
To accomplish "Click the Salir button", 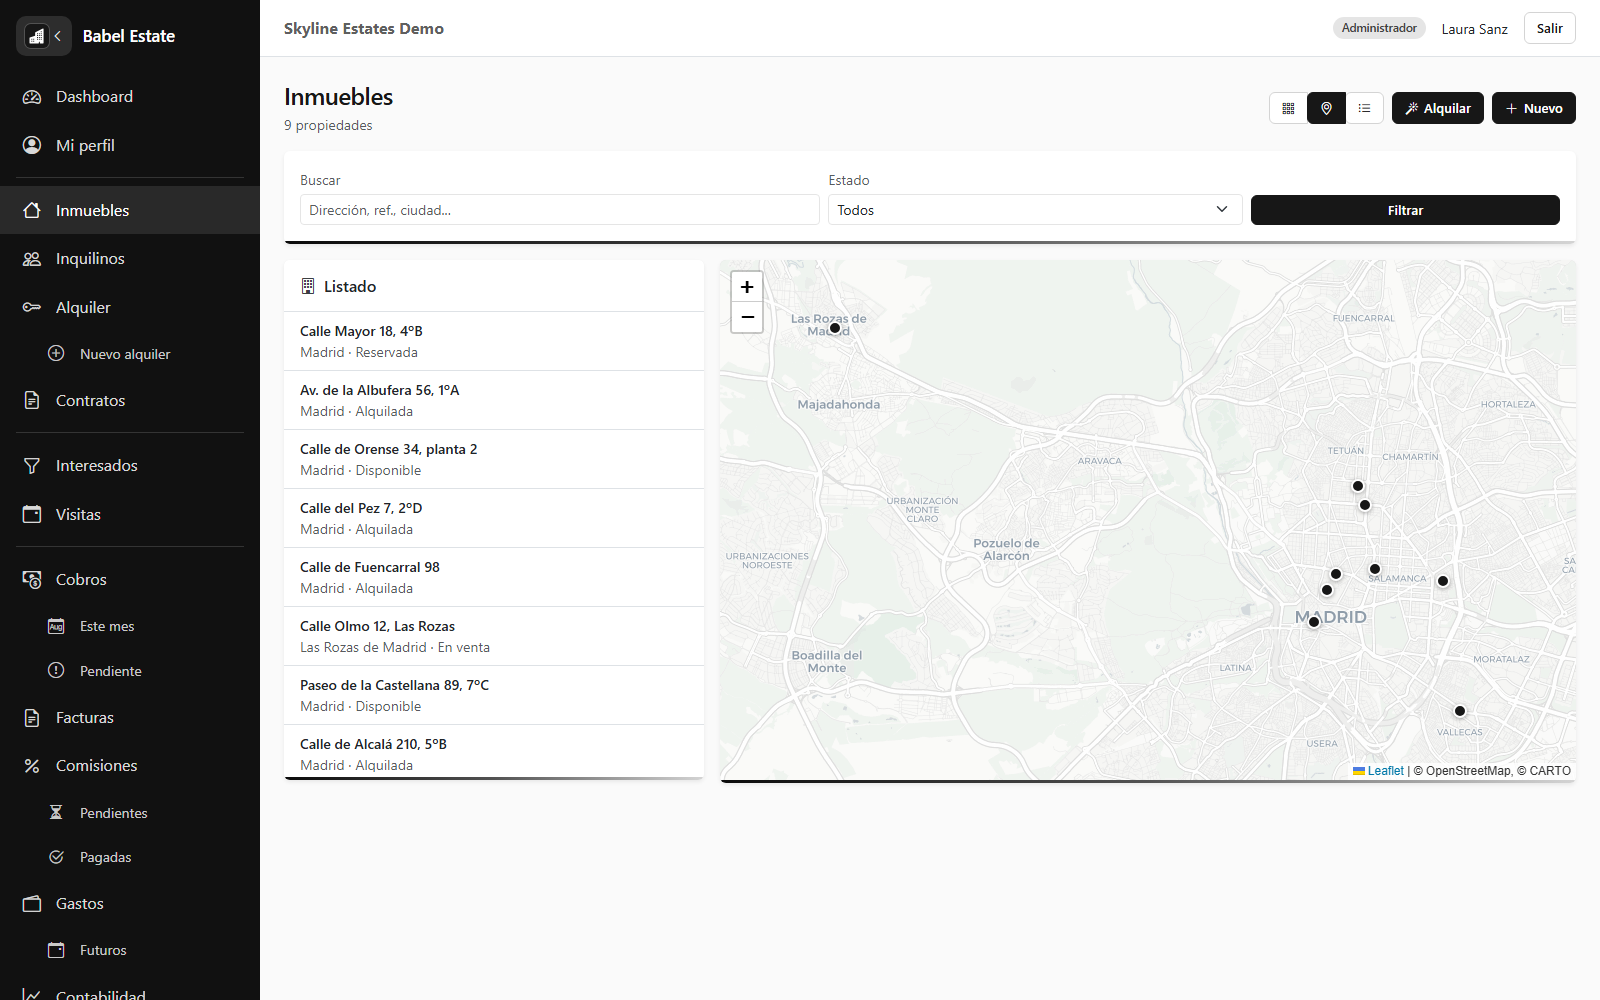I will click(x=1550, y=28).
